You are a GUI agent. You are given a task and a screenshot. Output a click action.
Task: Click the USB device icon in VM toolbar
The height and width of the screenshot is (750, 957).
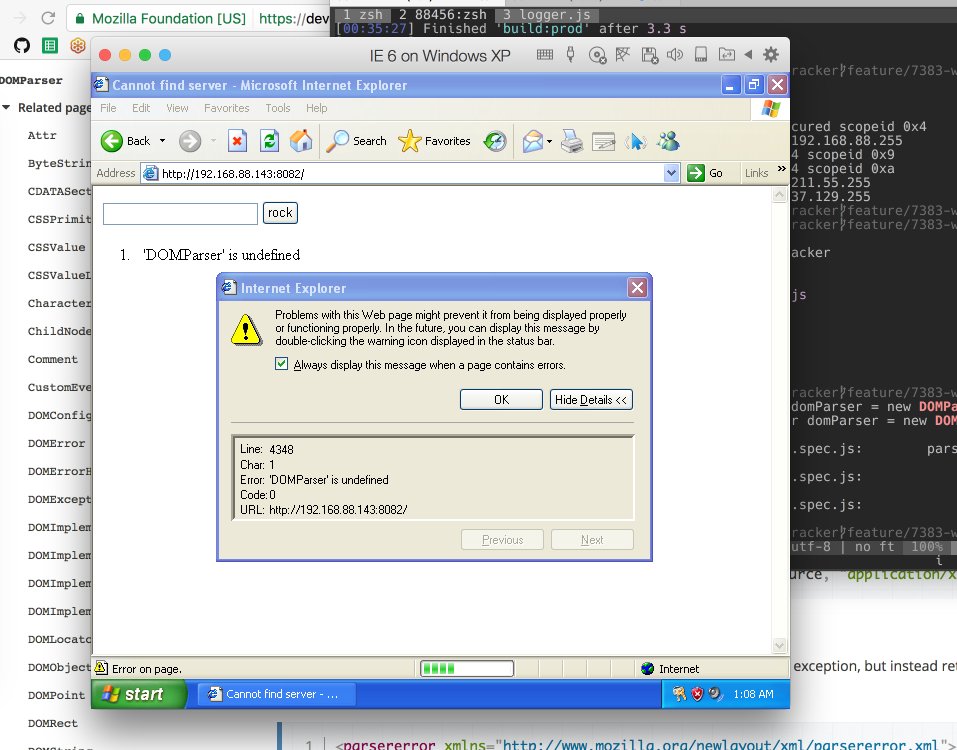(x=571, y=55)
